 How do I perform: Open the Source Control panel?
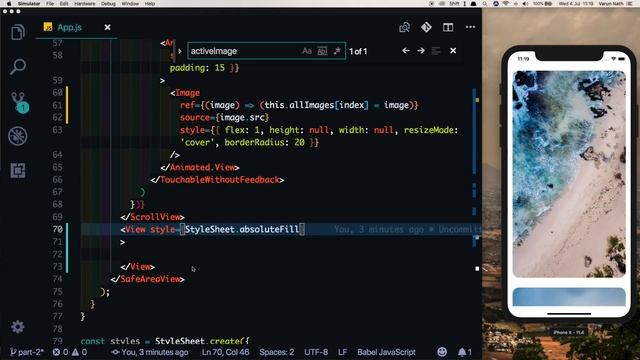pyautogui.click(x=18, y=102)
